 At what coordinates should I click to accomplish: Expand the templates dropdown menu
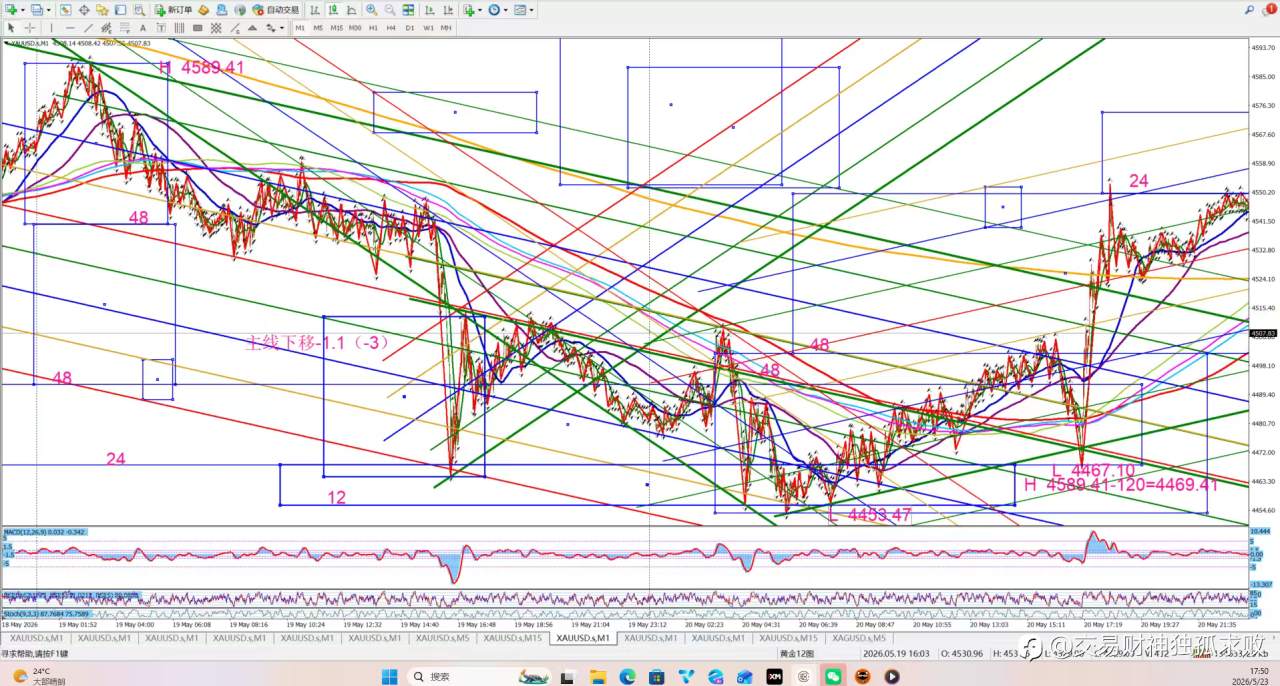[531, 10]
